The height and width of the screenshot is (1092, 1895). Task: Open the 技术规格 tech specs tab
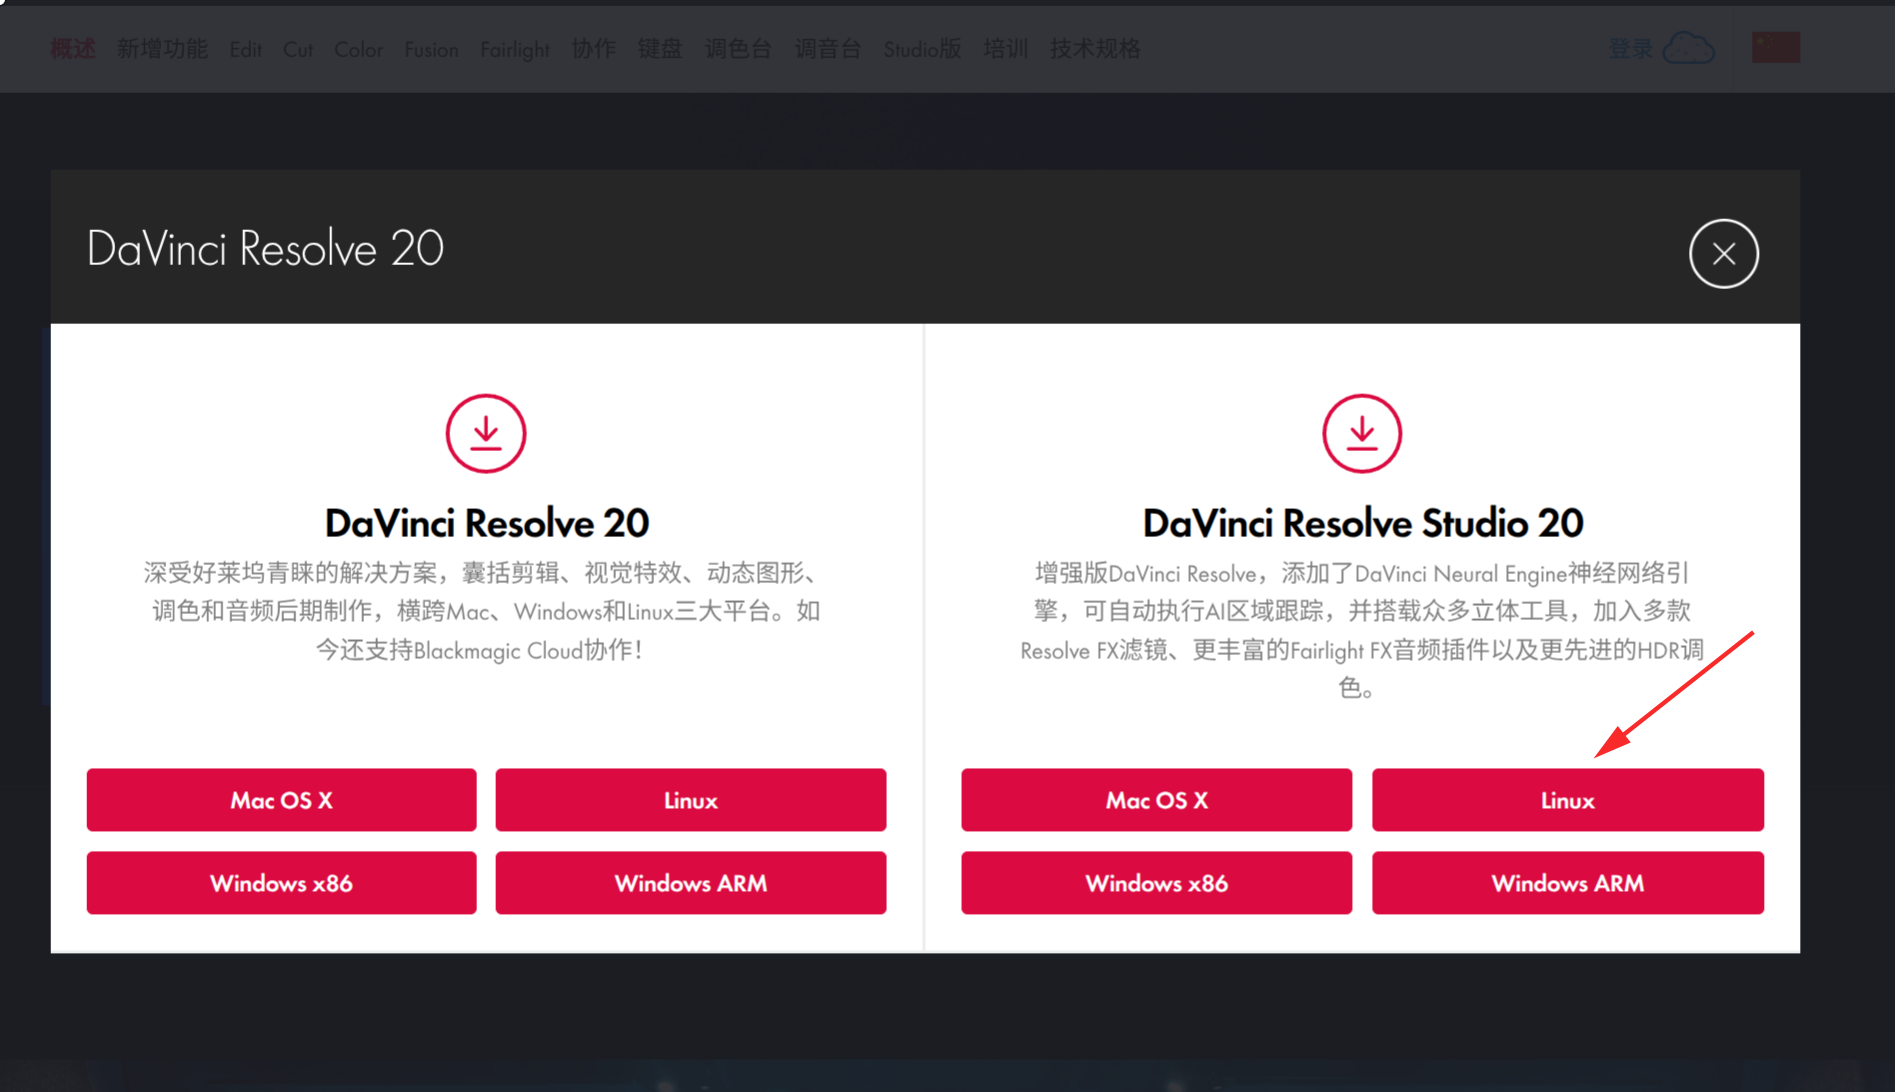coord(1095,49)
